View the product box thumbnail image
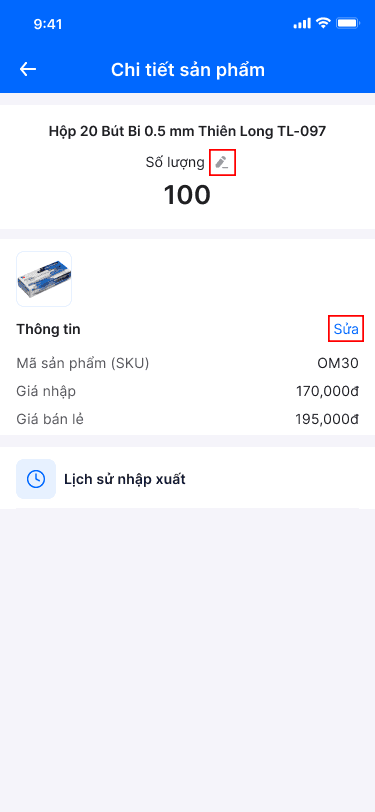Screen dimensions: 375x812 (x=44, y=279)
